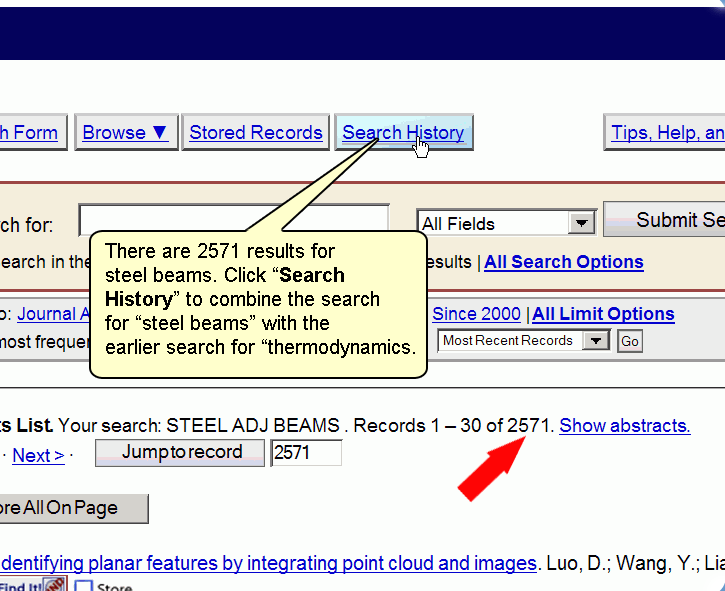Screen dimensions: 725x591
Task: Expand the All Fields dropdown
Action: 582,223
